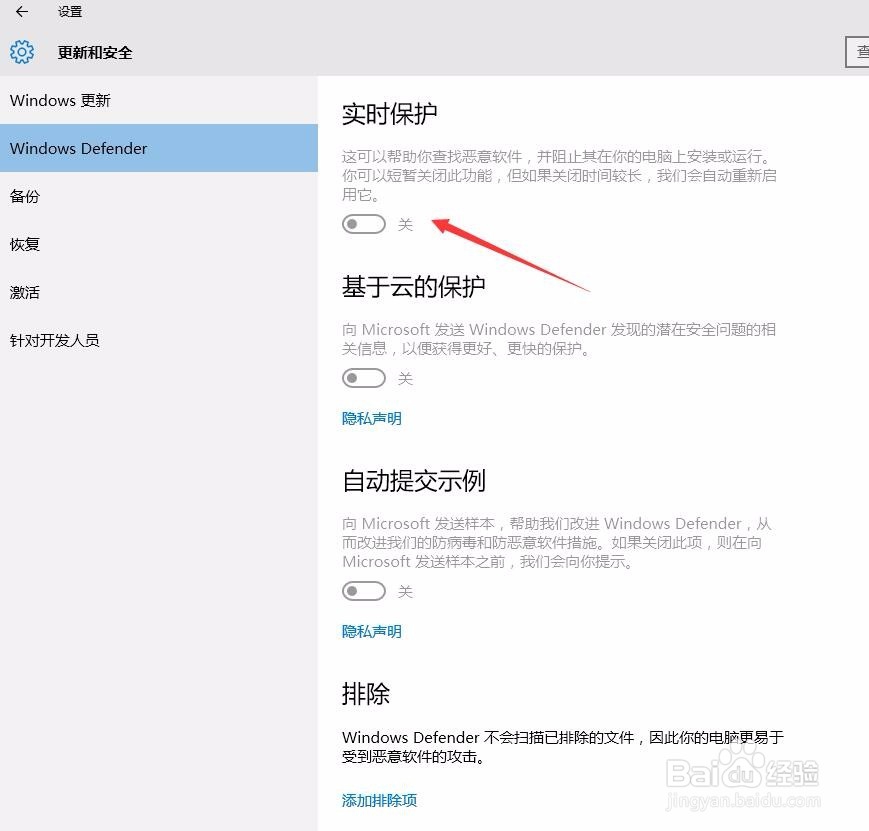869x831 pixels.
Task: Click the 添加排除项 link
Action: 379,800
